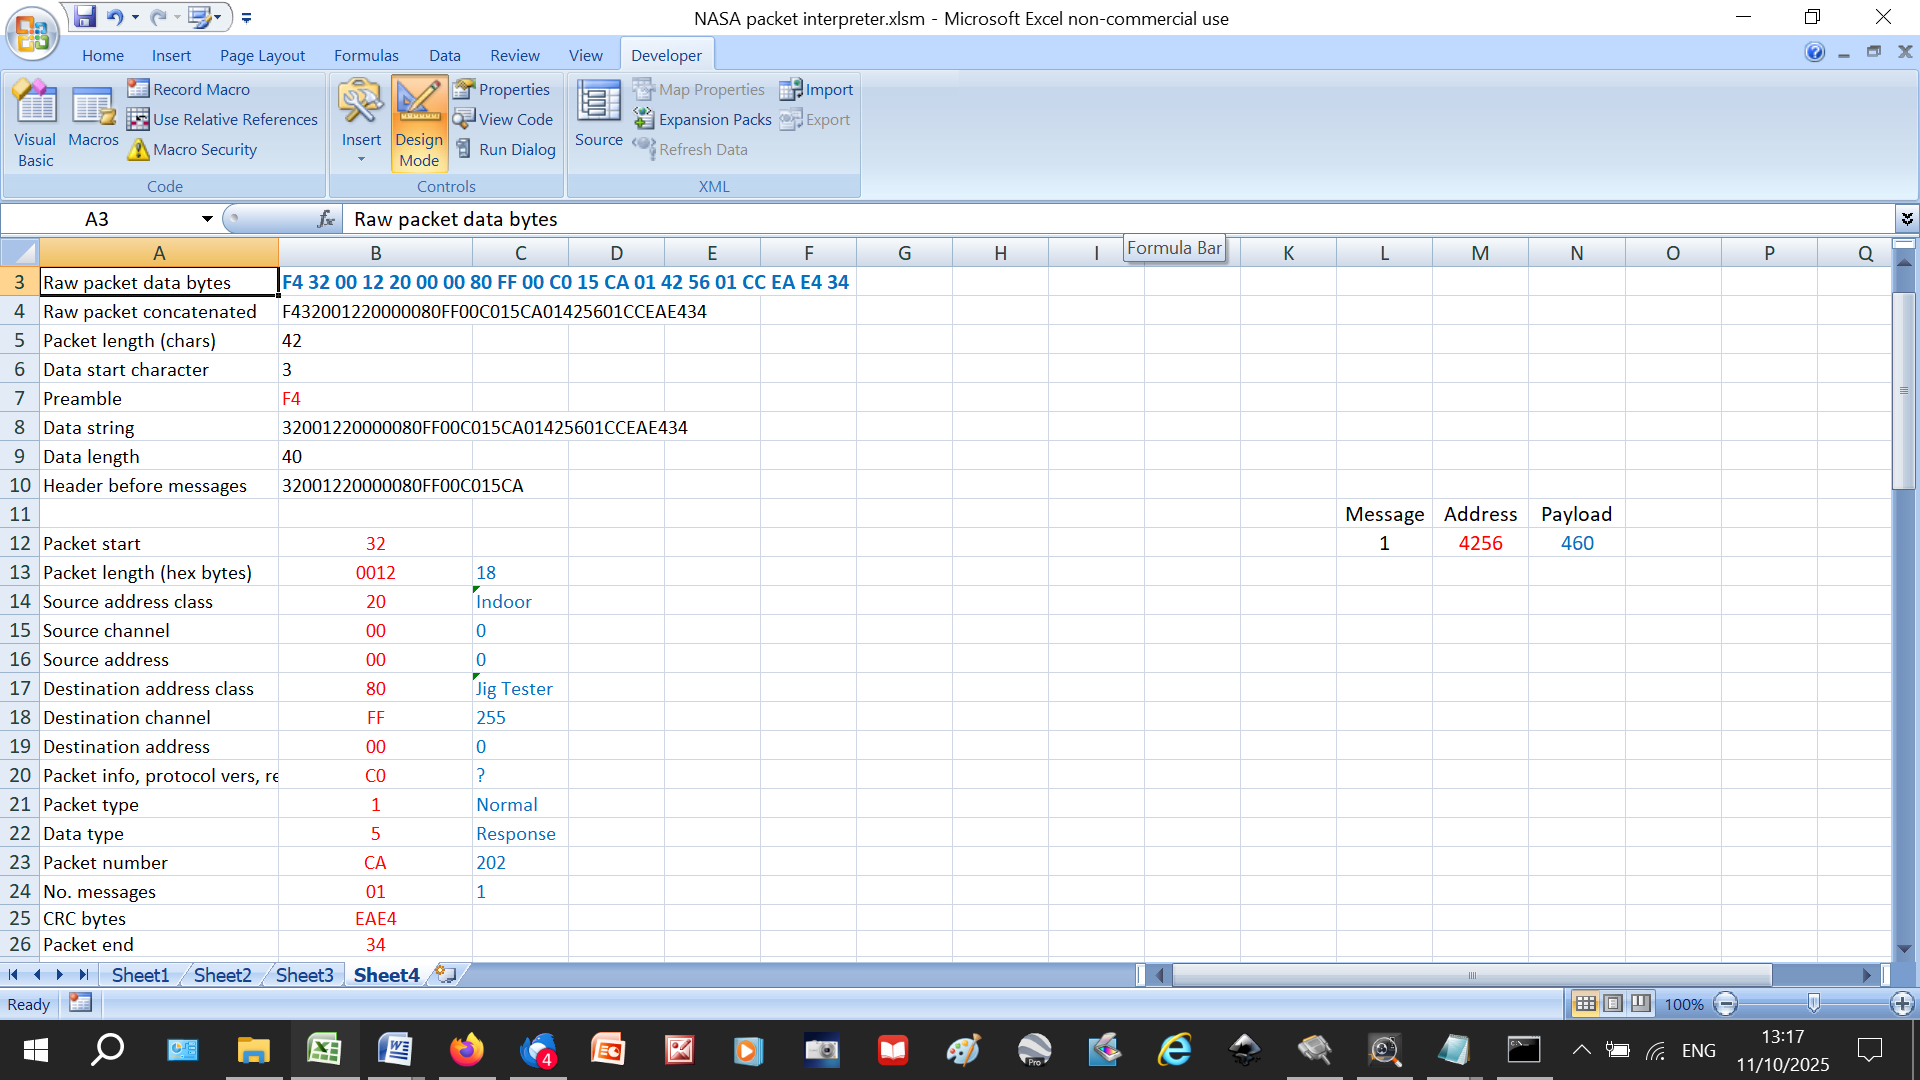Click the Run Dialog button

[x=505, y=149]
